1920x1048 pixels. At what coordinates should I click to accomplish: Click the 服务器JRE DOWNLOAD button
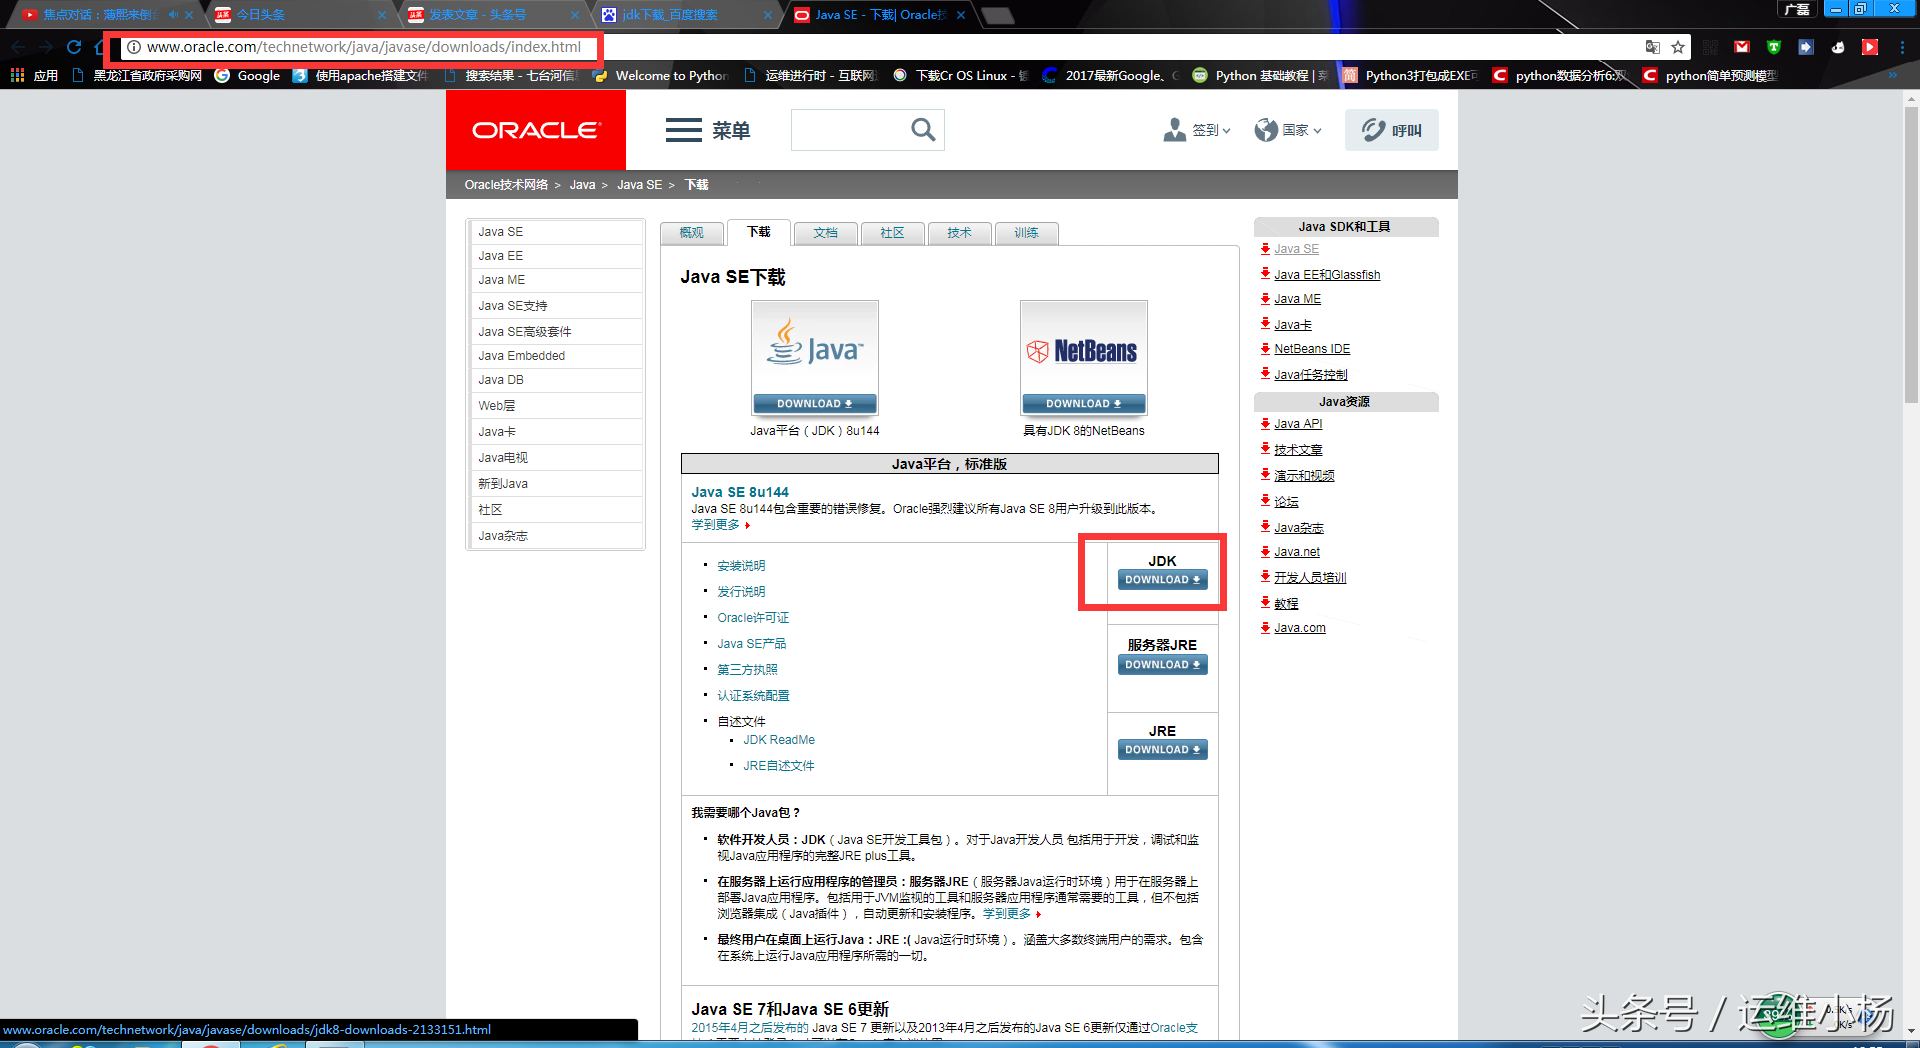(x=1162, y=665)
